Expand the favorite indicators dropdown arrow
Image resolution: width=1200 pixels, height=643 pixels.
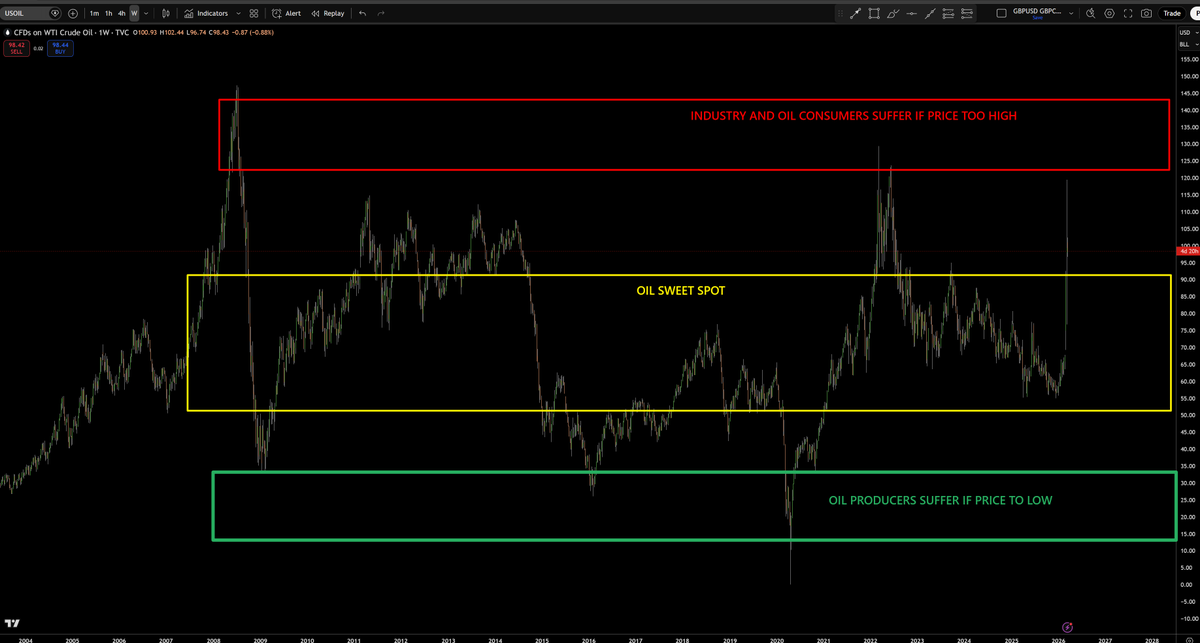(x=238, y=14)
